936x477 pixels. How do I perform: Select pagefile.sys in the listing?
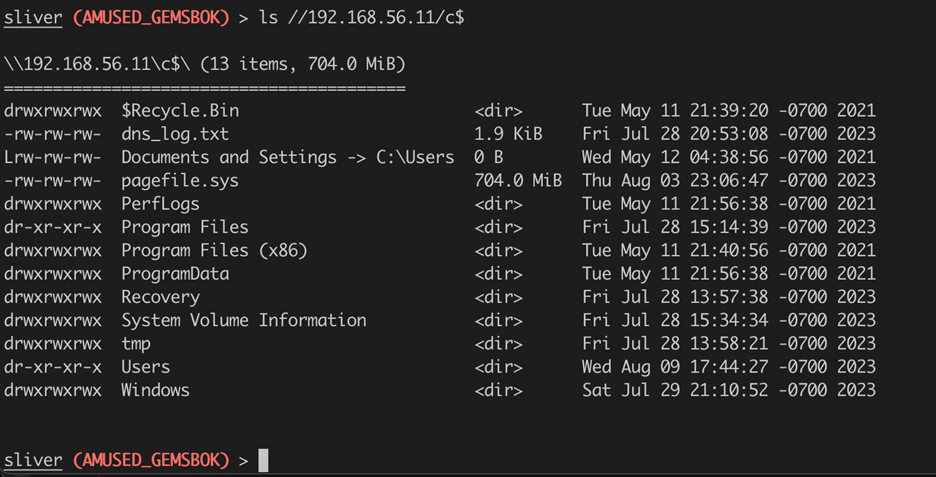180,180
